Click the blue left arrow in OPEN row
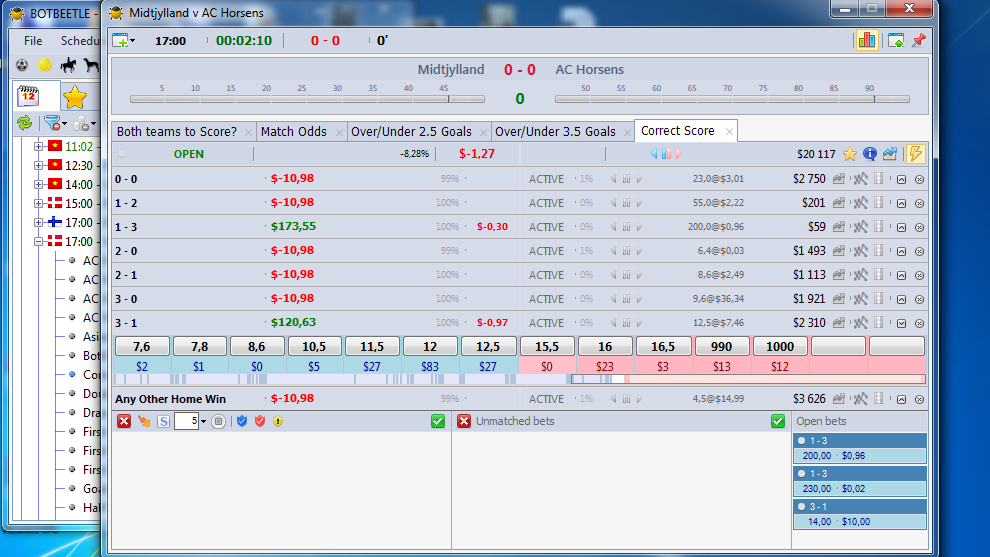Image resolution: width=990 pixels, height=557 pixels. coord(654,153)
